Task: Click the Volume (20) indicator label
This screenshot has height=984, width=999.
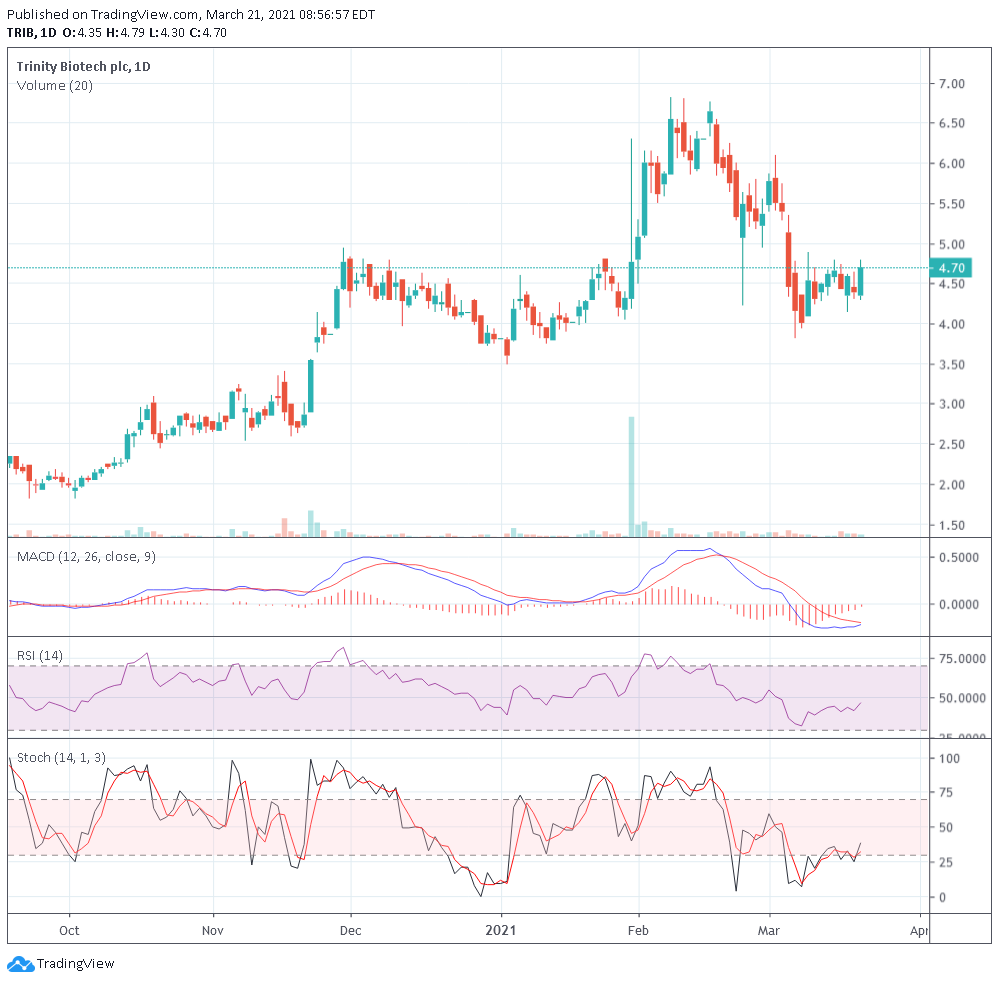Action: pyautogui.click(x=55, y=85)
